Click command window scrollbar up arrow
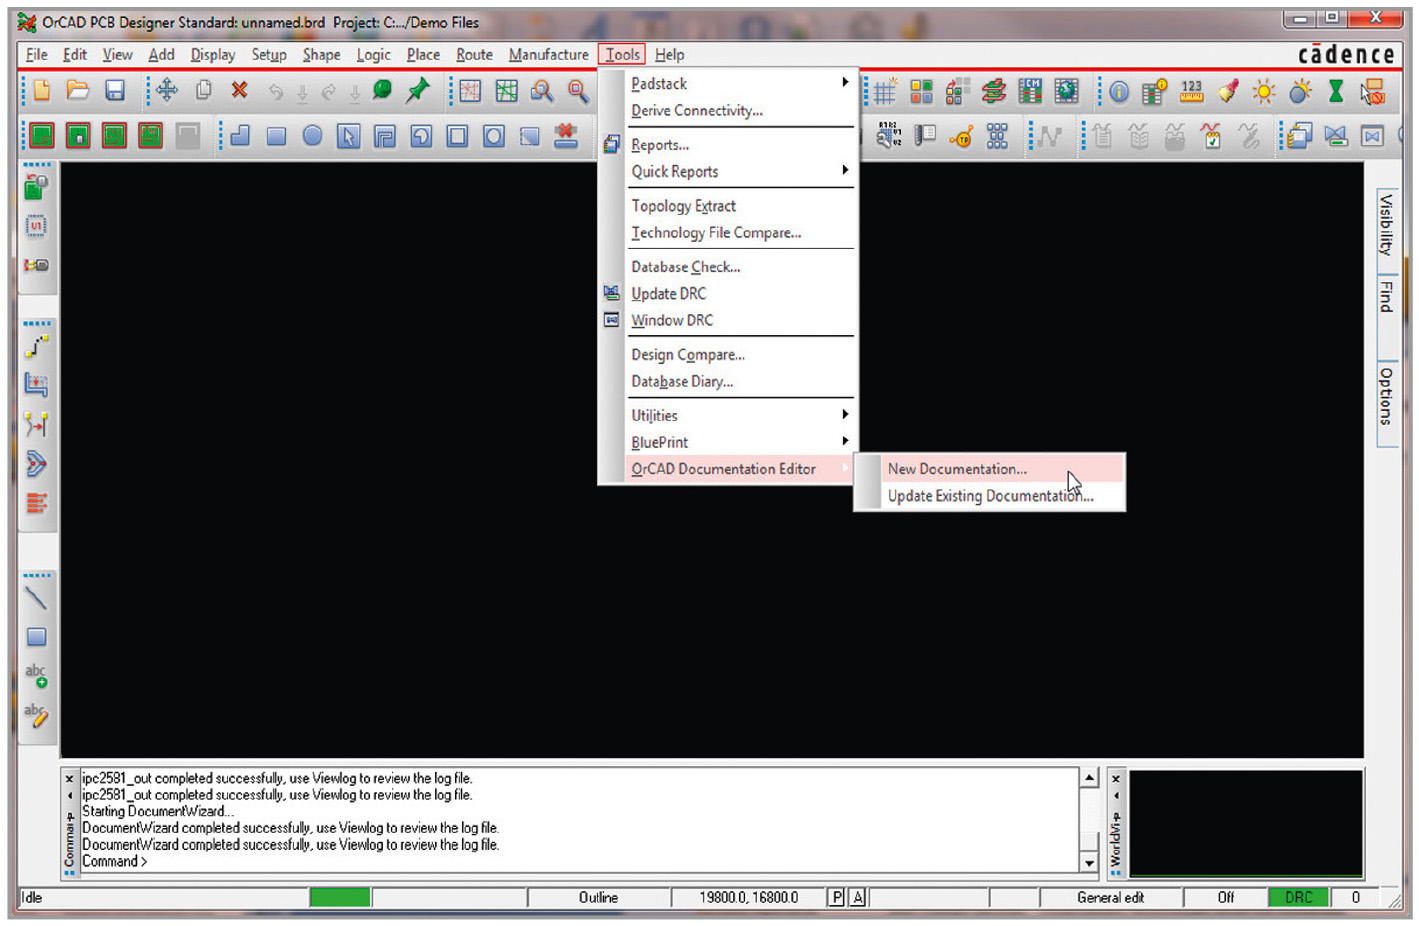 1089,777
